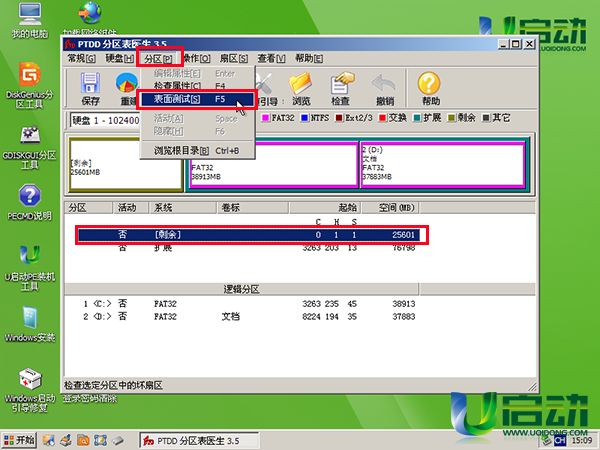Click the fourth quick launch taskbar icon
Viewport: 600px width, 450px height.
pyautogui.click(x=100, y=440)
